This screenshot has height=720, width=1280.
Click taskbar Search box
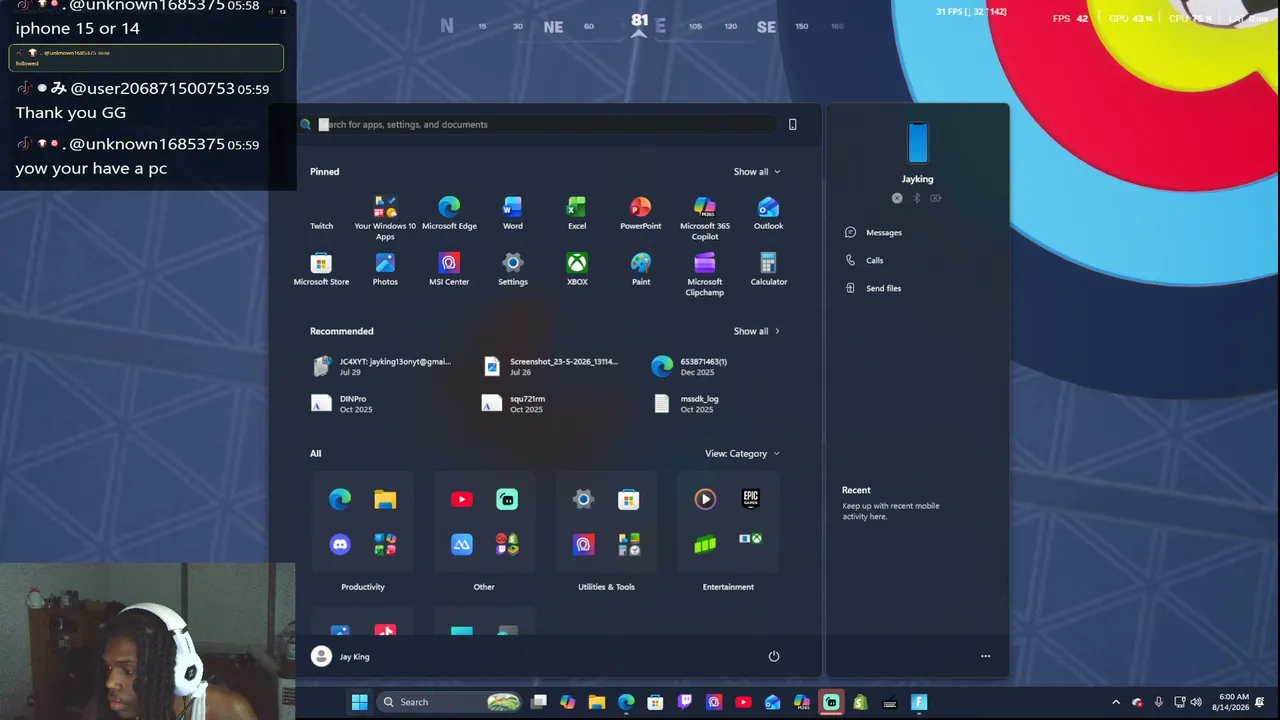click(x=450, y=702)
